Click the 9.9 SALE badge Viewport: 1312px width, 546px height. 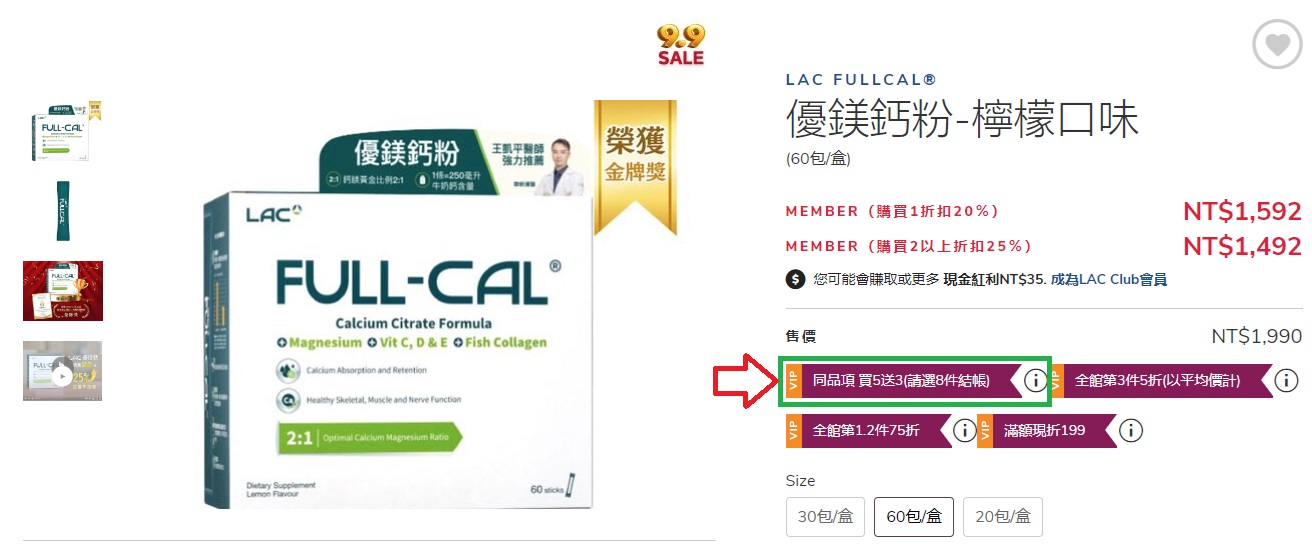(681, 45)
